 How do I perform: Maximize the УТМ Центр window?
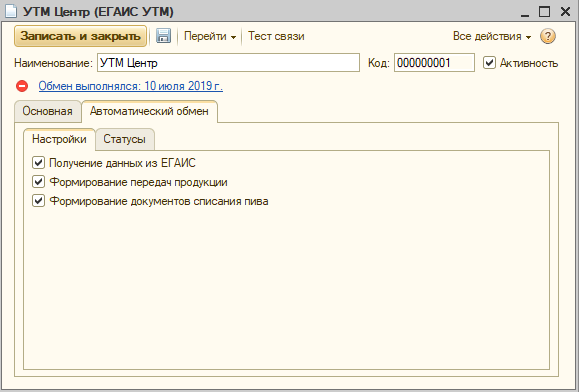click(x=545, y=11)
